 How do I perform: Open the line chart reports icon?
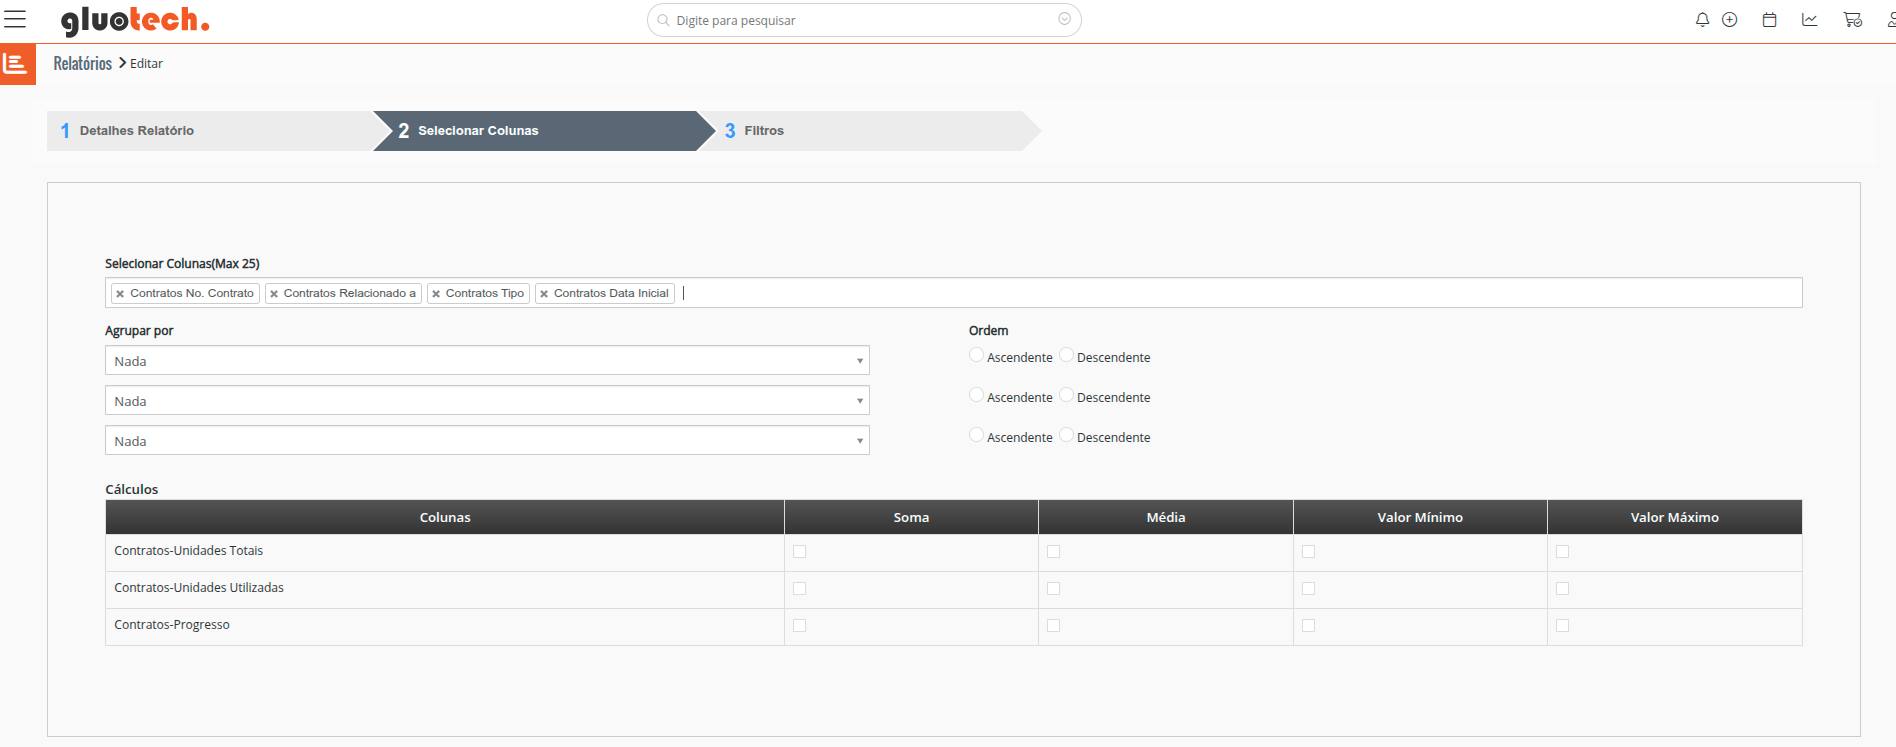(x=1809, y=20)
